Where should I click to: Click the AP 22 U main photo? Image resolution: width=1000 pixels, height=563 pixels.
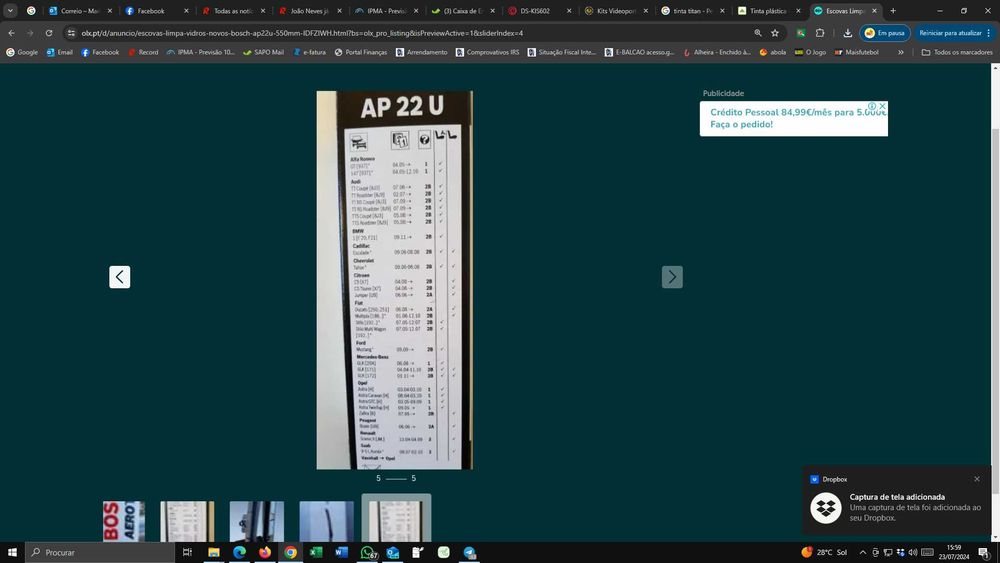(395, 280)
